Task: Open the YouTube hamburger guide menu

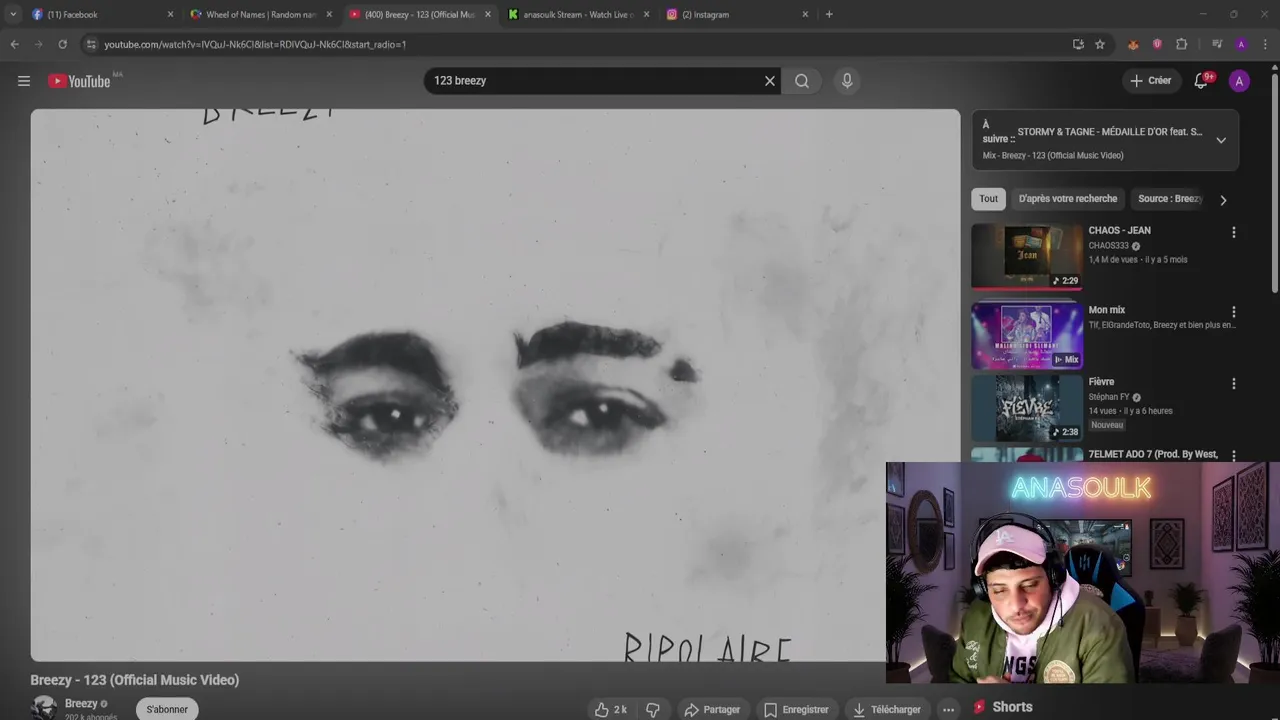Action: click(24, 81)
